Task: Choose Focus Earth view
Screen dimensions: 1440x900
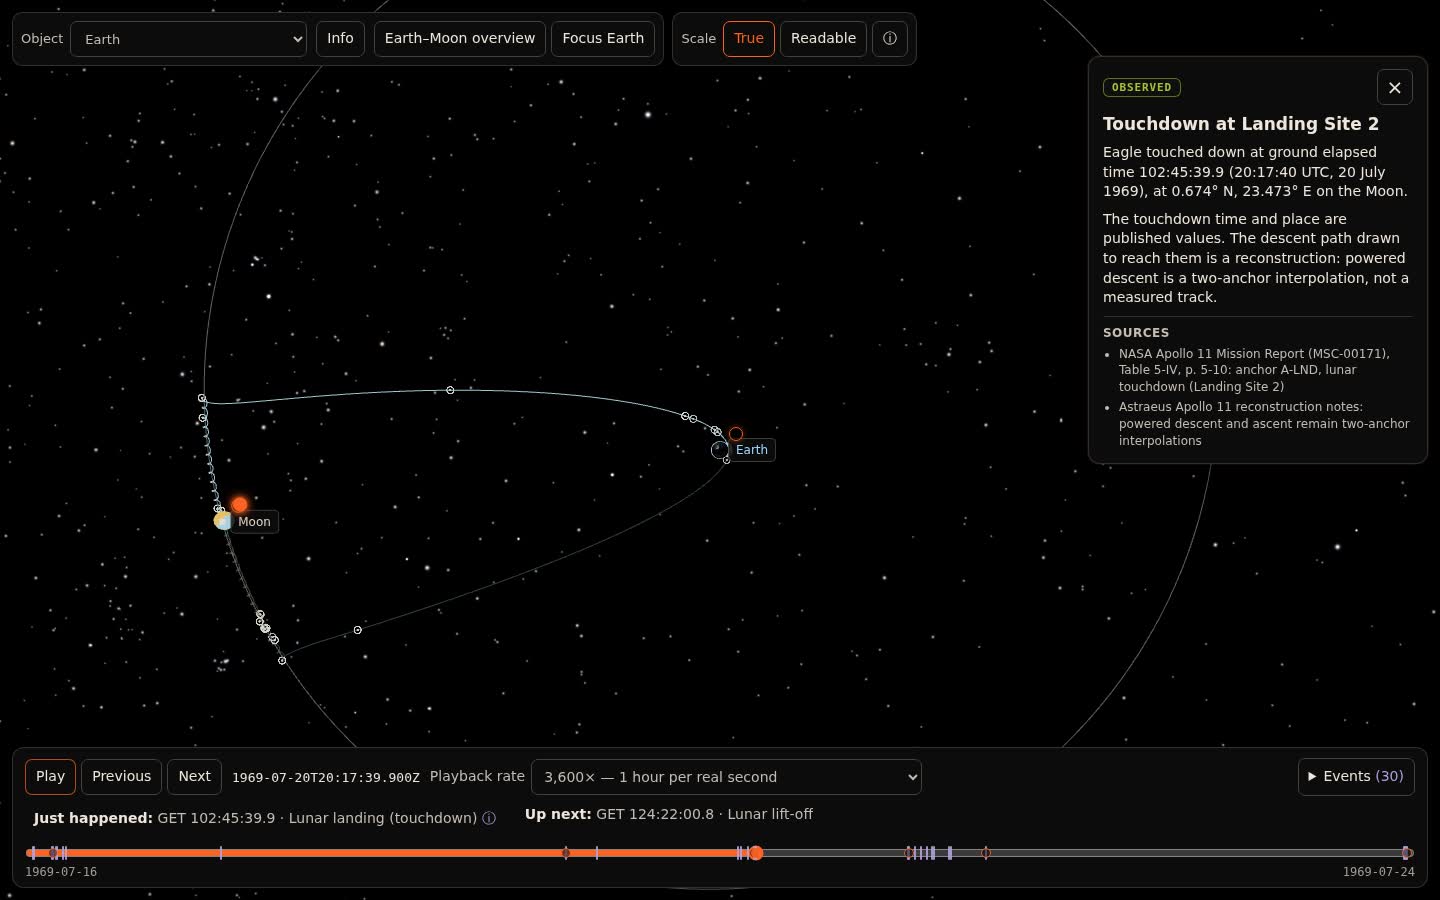Action: pyautogui.click(x=603, y=39)
